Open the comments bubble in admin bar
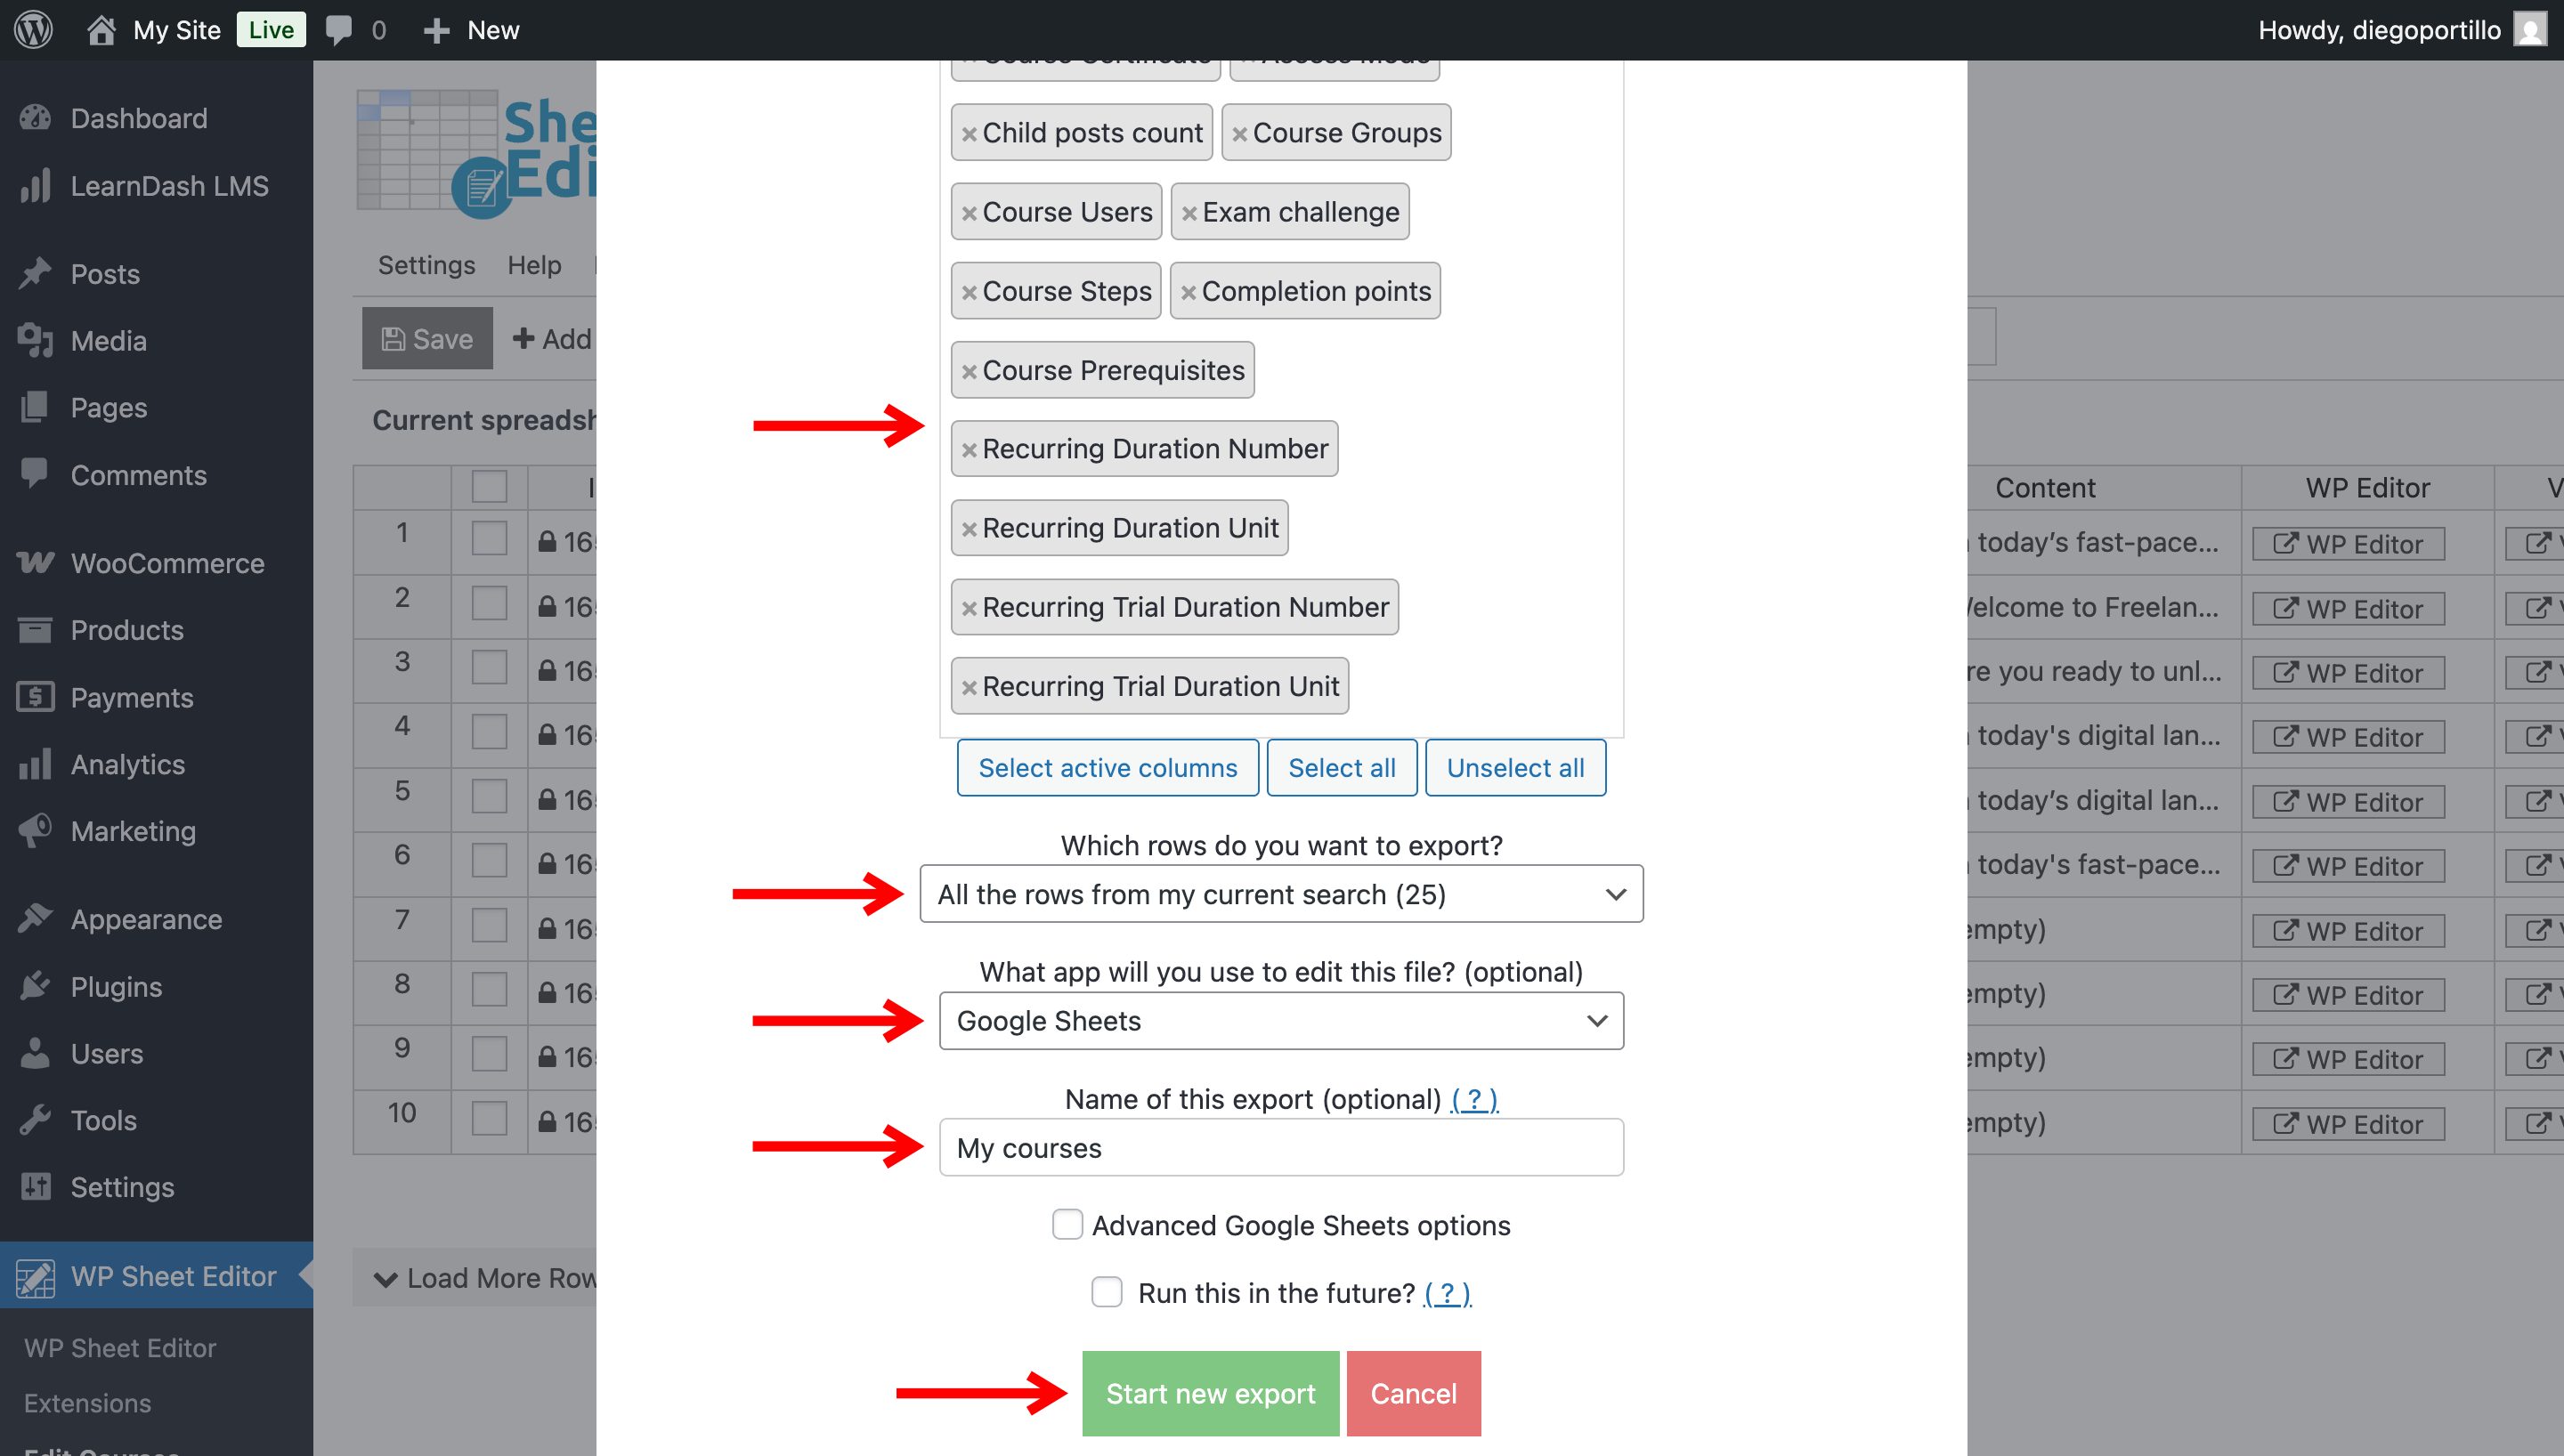 [339, 30]
